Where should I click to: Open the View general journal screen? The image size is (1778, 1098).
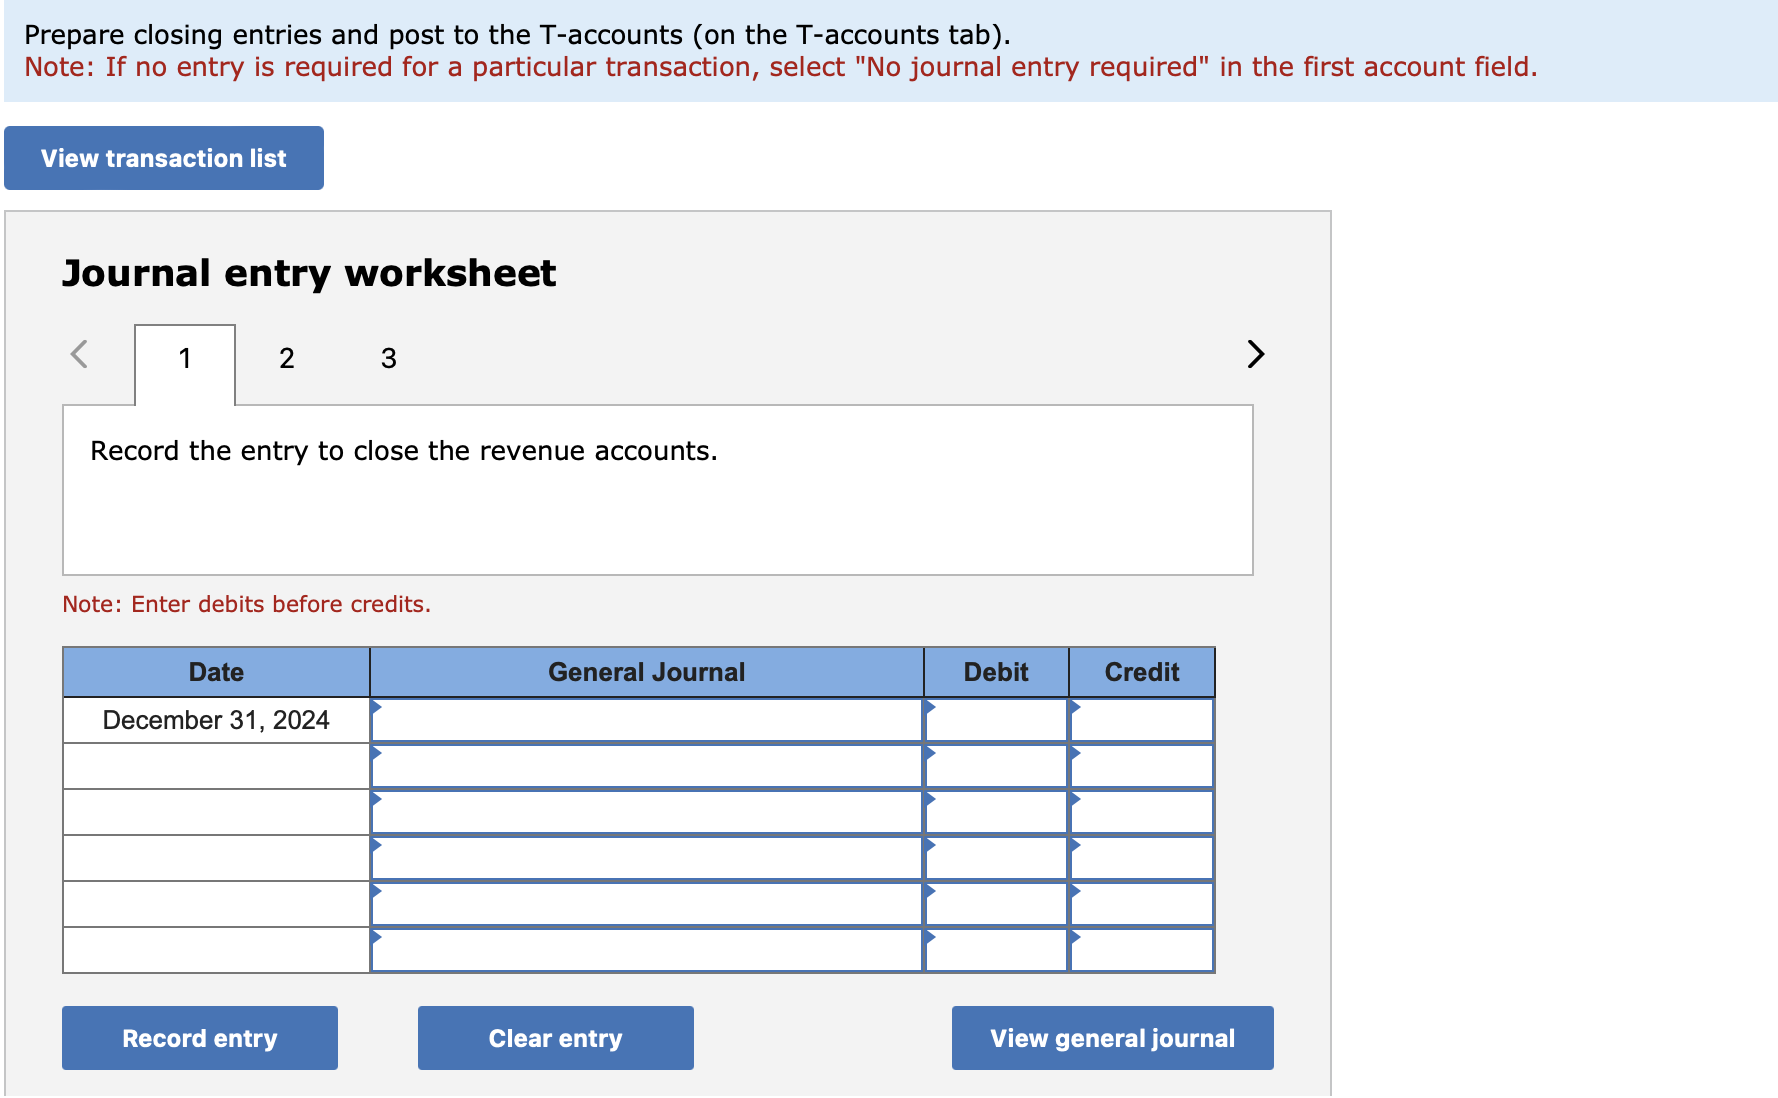pyautogui.click(x=1111, y=1038)
